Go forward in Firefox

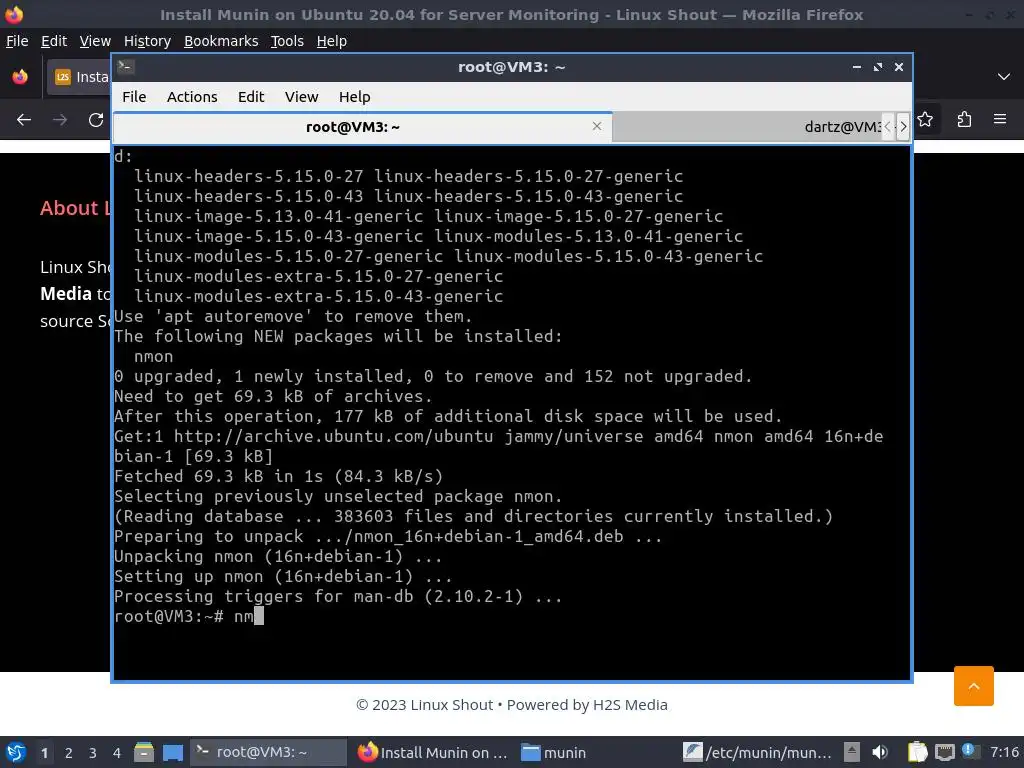pyautogui.click(x=60, y=120)
